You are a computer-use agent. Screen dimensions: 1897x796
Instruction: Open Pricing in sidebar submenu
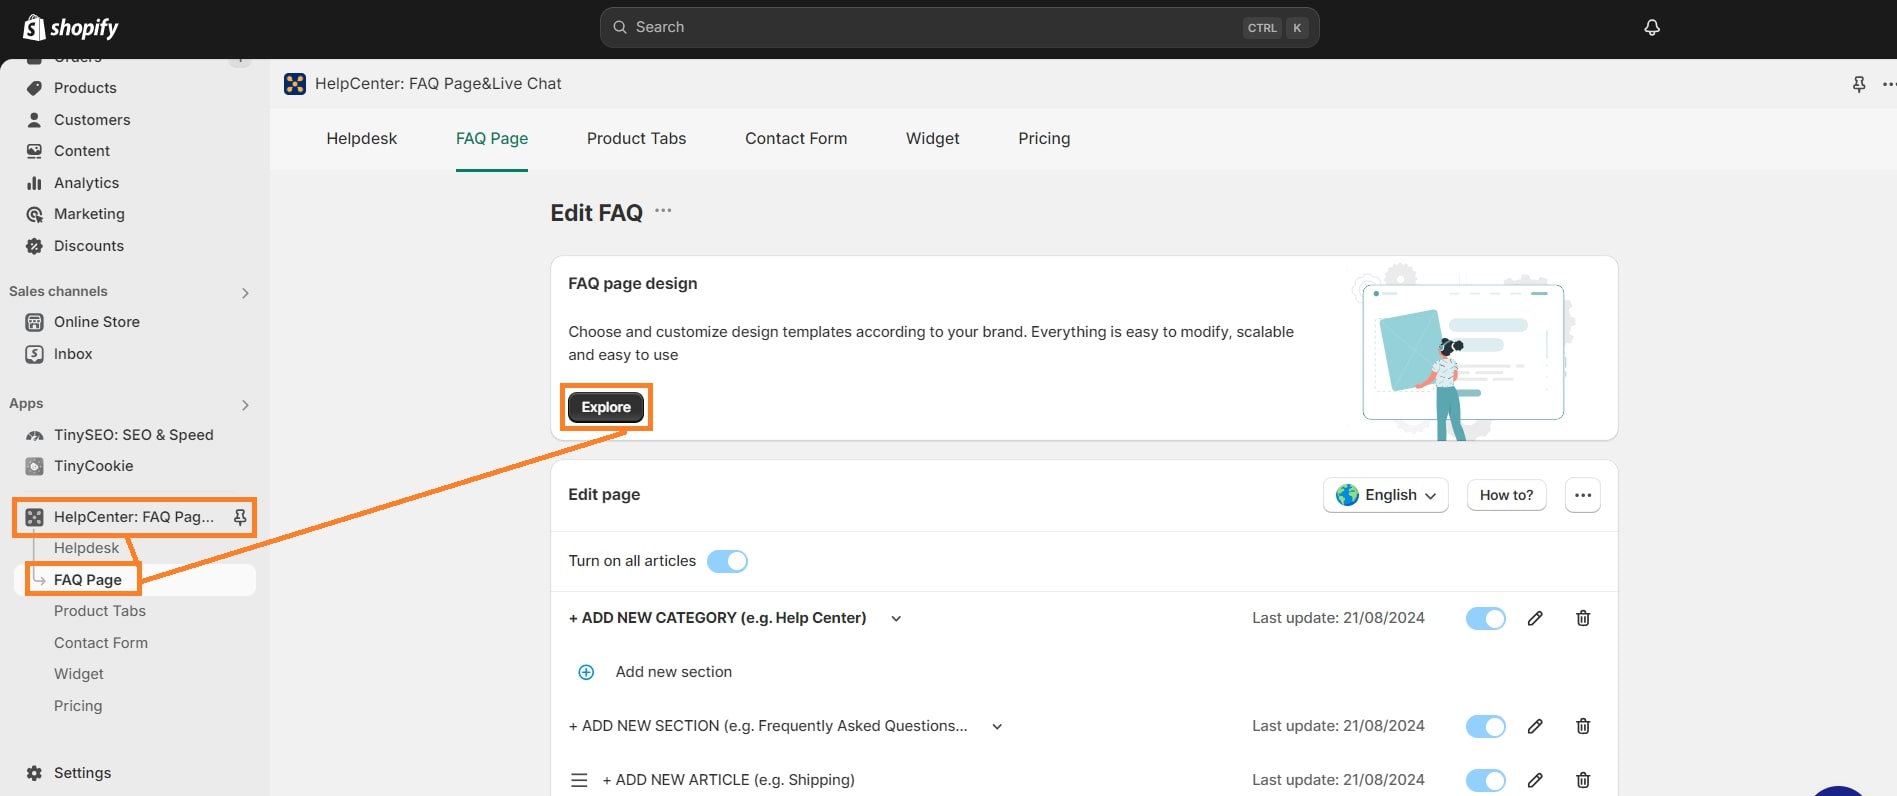click(x=78, y=706)
